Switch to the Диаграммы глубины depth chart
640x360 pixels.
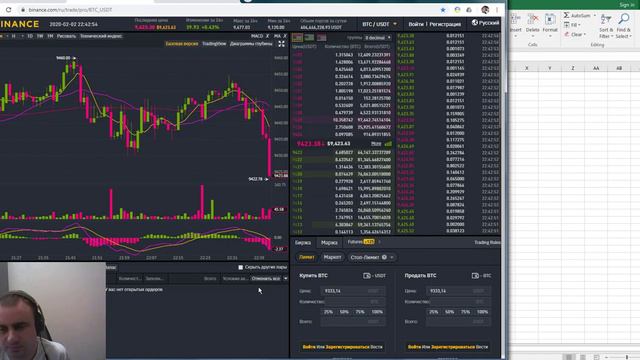click(251, 44)
